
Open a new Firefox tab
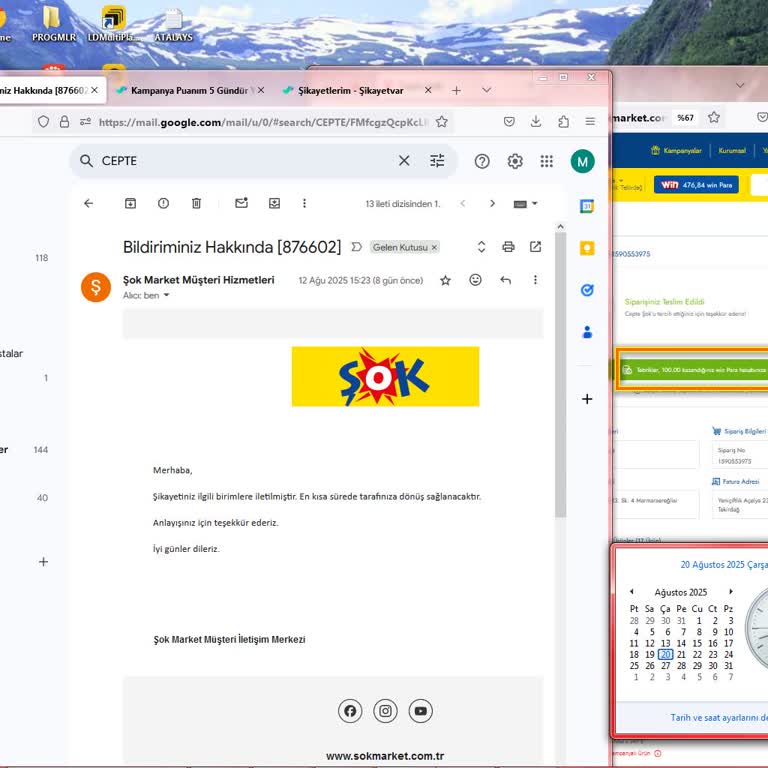pyautogui.click(x=456, y=91)
